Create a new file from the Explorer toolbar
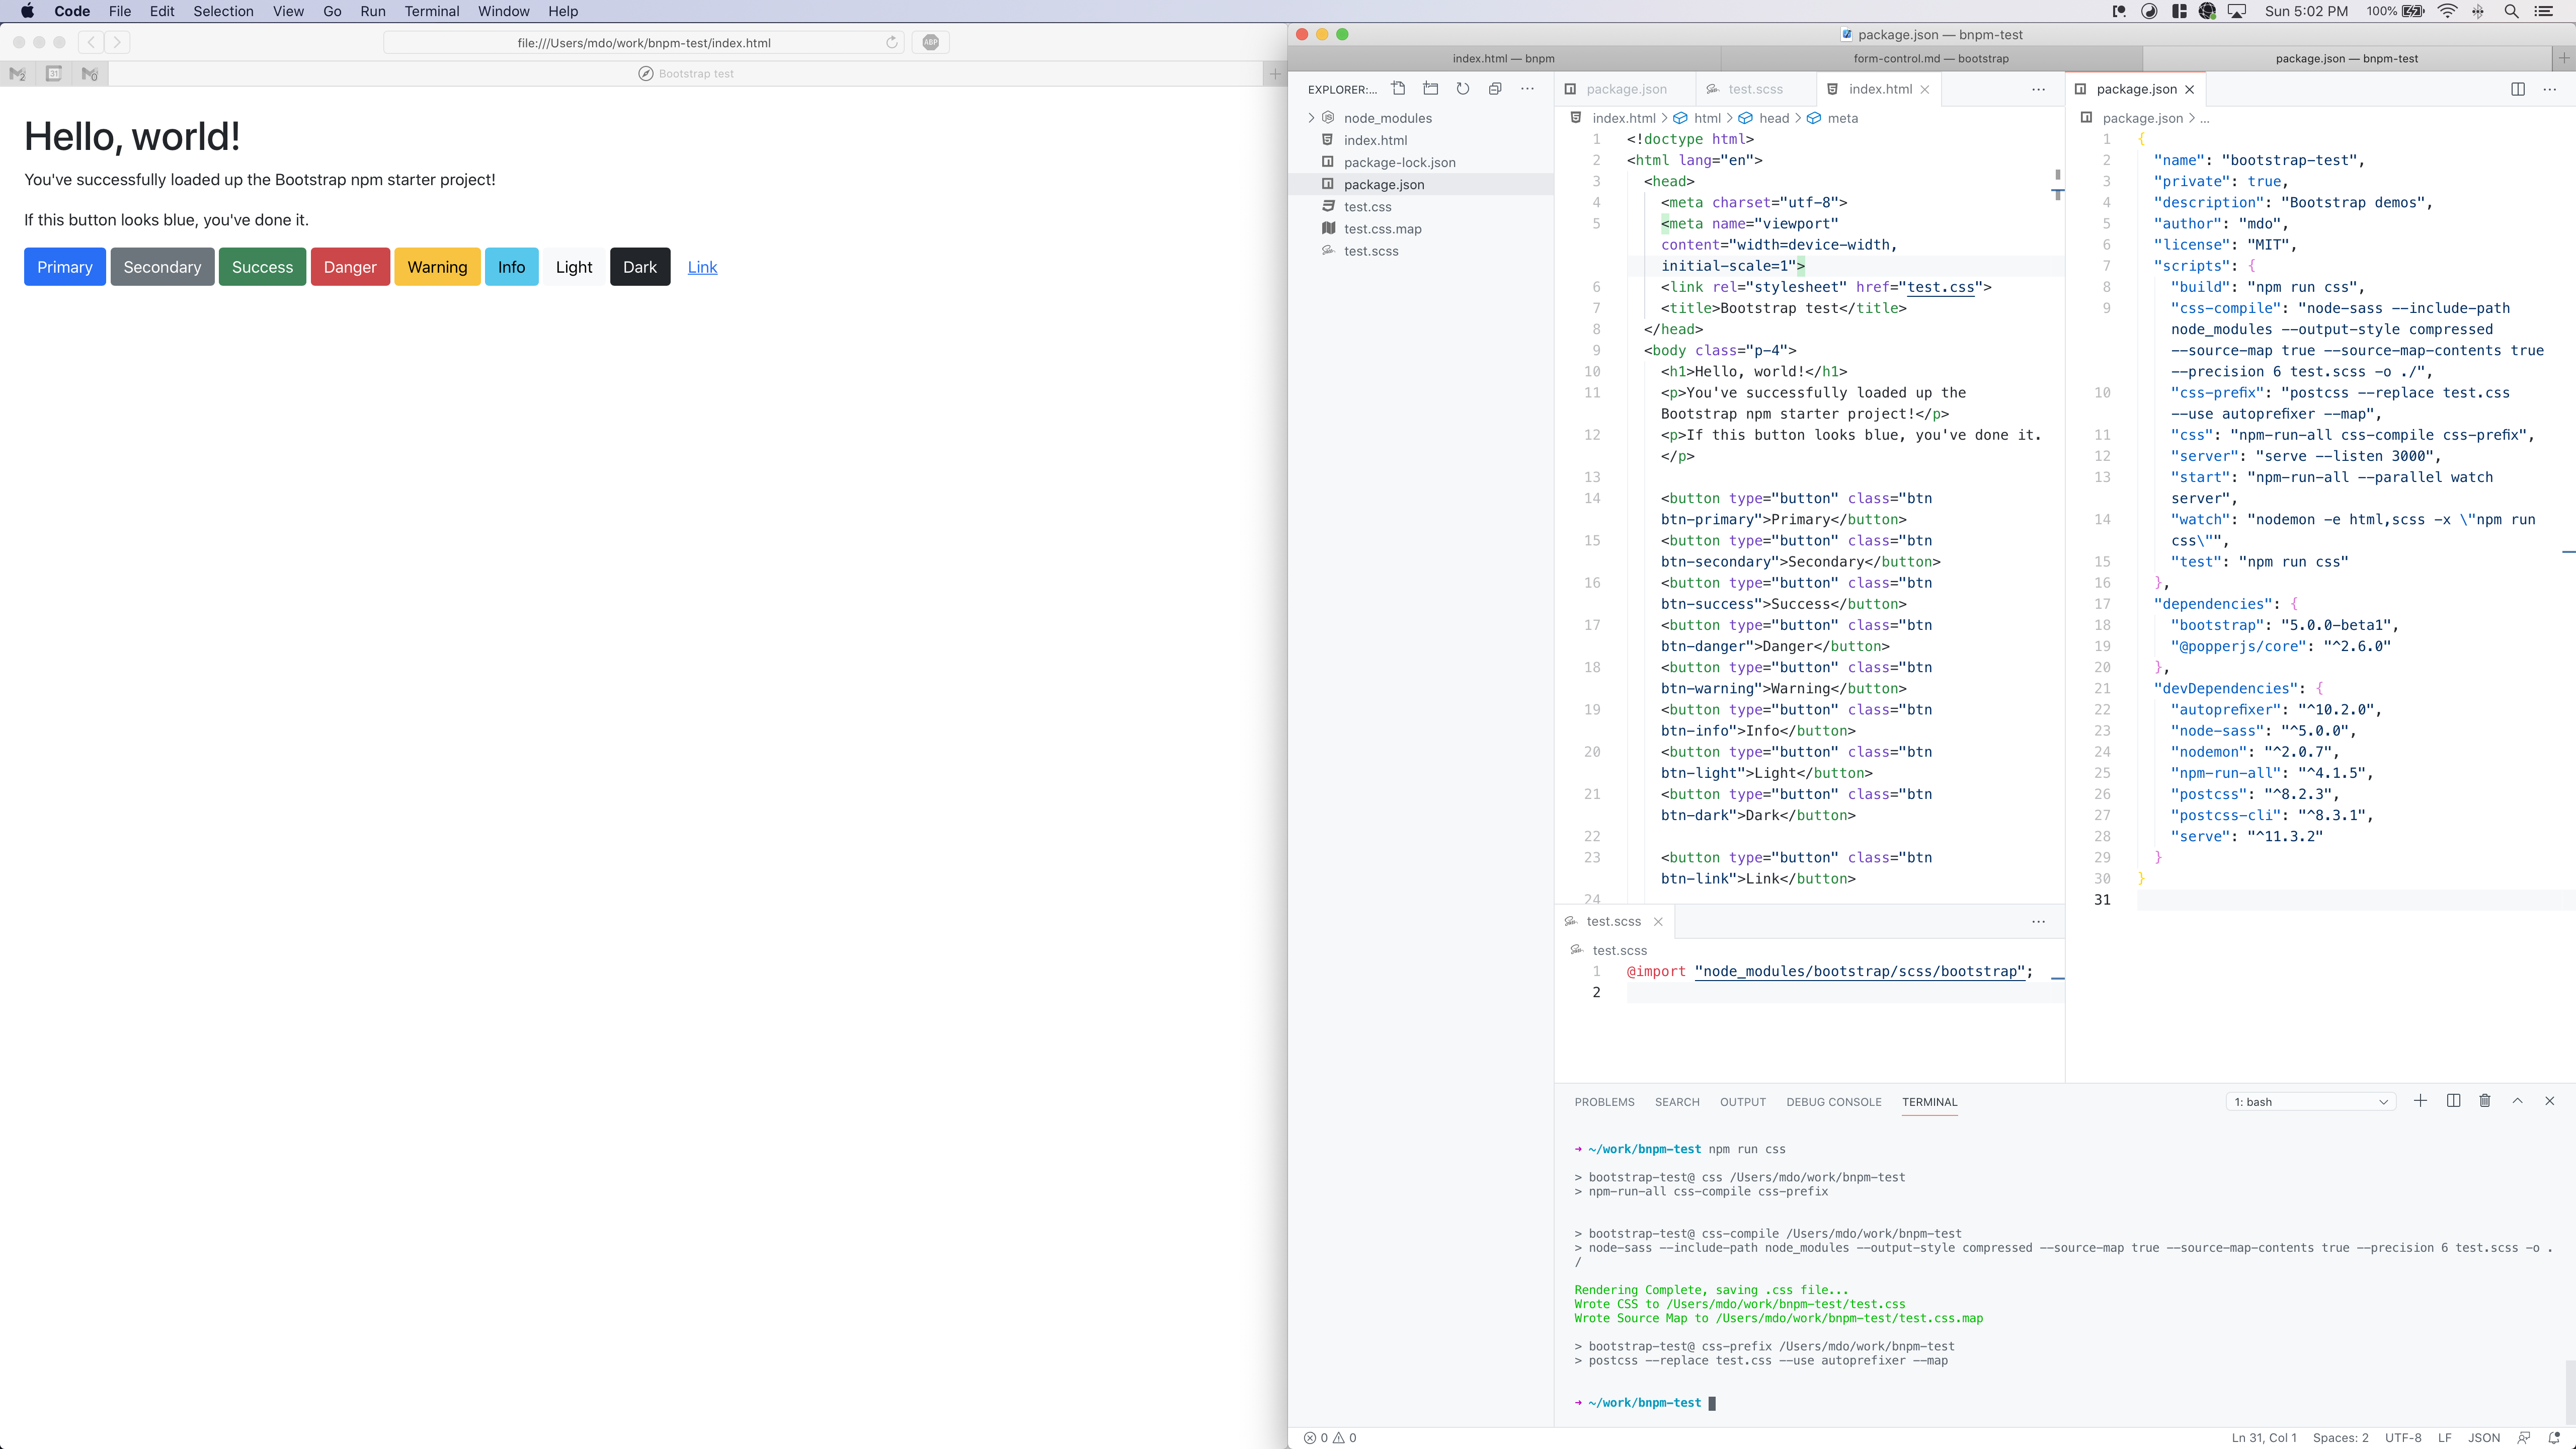 point(1398,88)
